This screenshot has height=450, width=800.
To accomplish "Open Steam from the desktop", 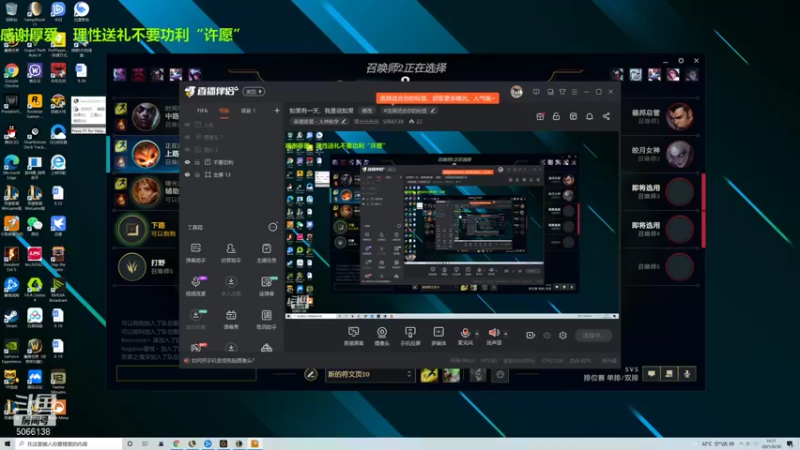I will [x=11, y=318].
